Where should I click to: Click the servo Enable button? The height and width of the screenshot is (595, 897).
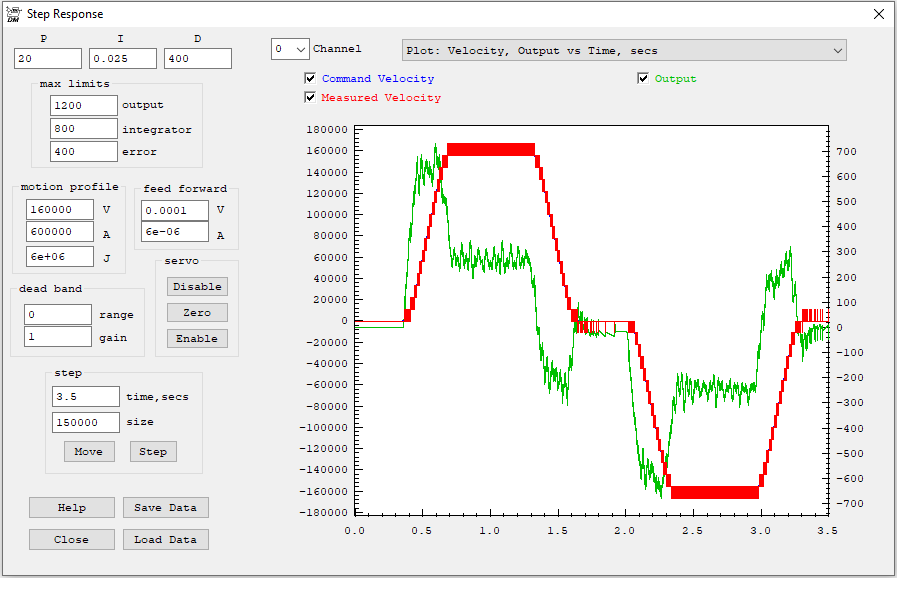tap(197, 339)
